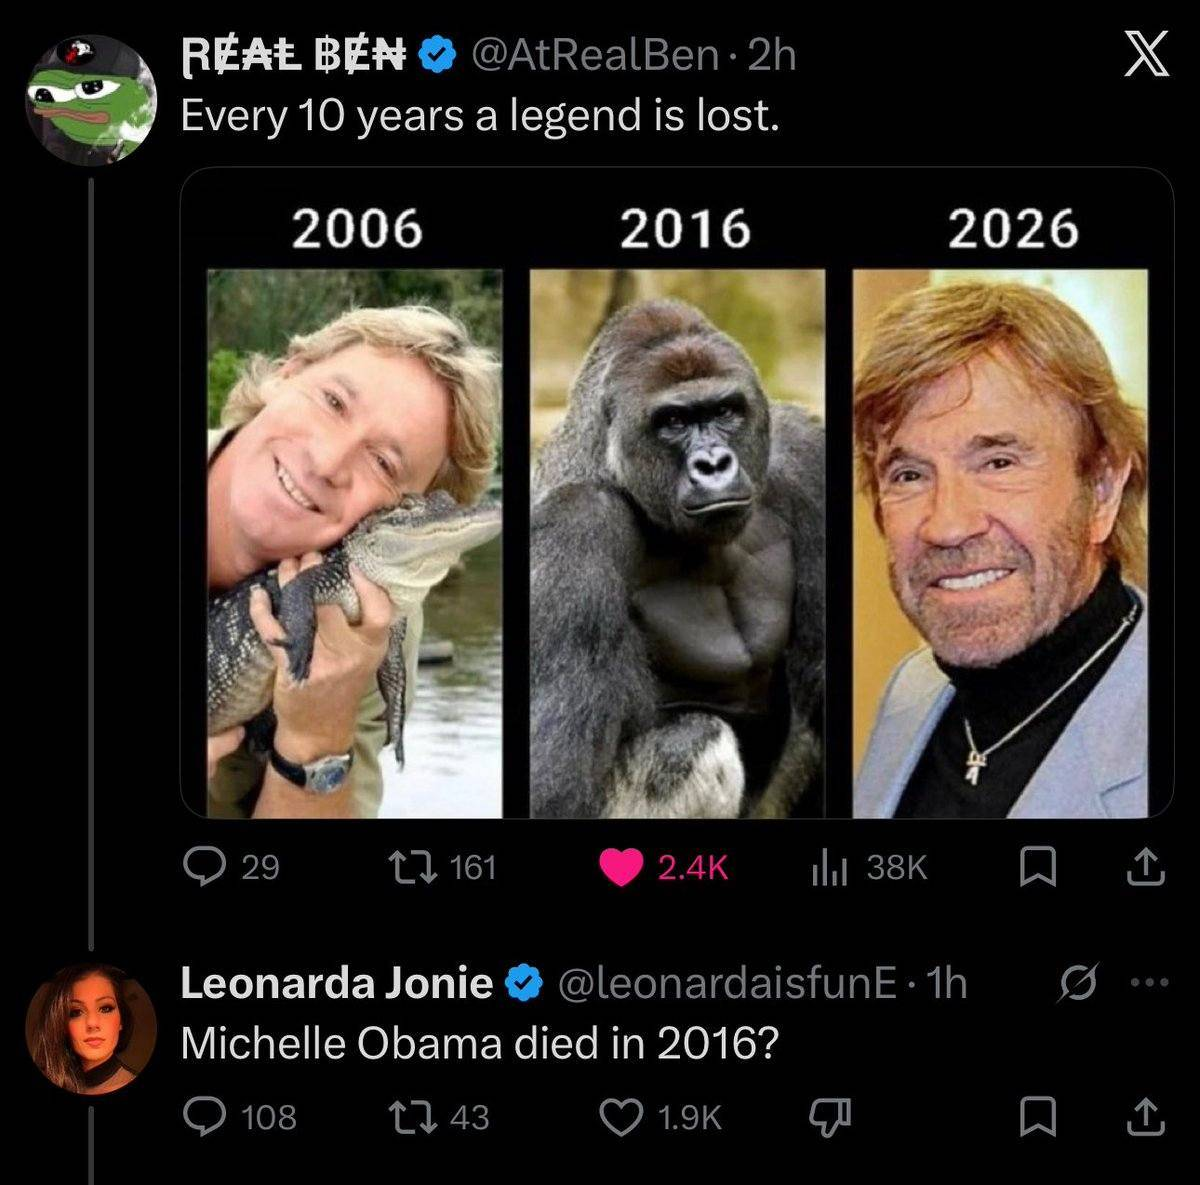Share Real Ben's post
The height and width of the screenshot is (1185, 1200).
[x=1145, y=866]
